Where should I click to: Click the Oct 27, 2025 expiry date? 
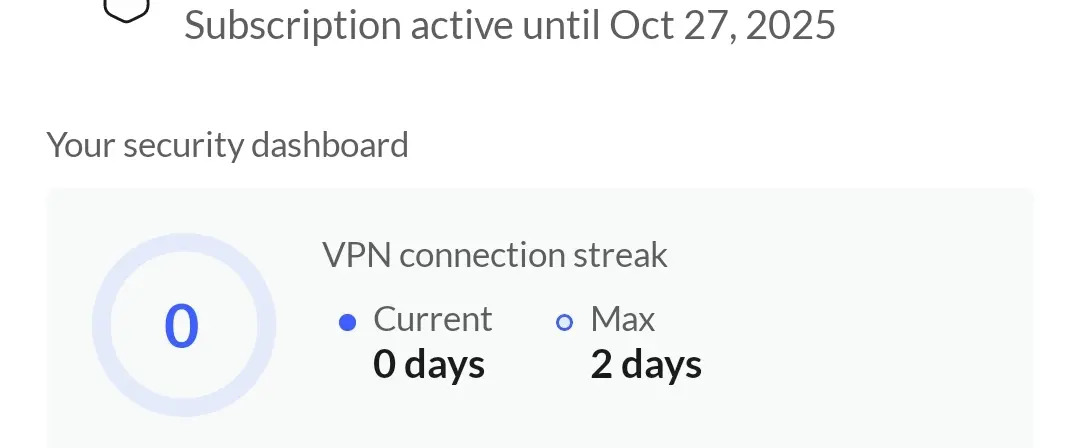[723, 26]
